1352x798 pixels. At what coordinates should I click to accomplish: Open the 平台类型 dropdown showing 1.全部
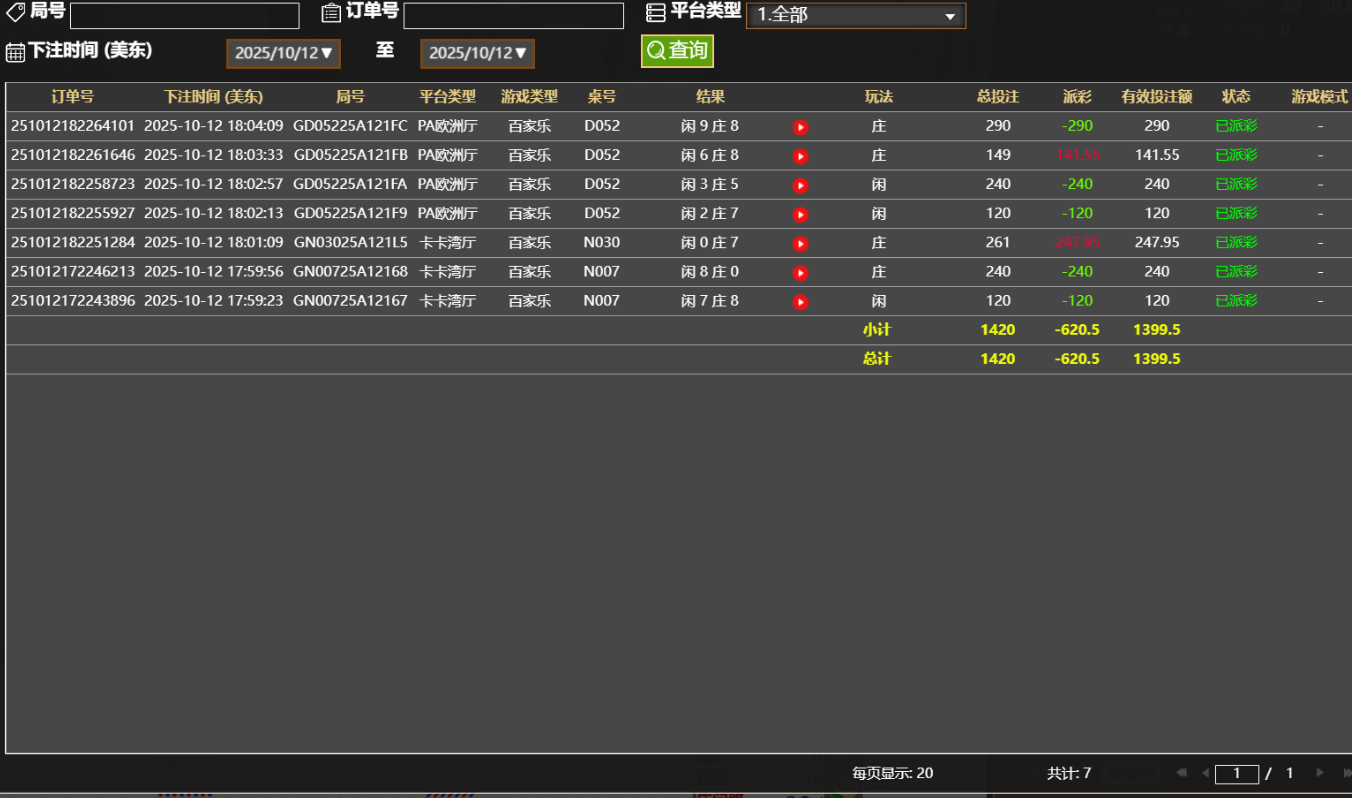tap(855, 16)
